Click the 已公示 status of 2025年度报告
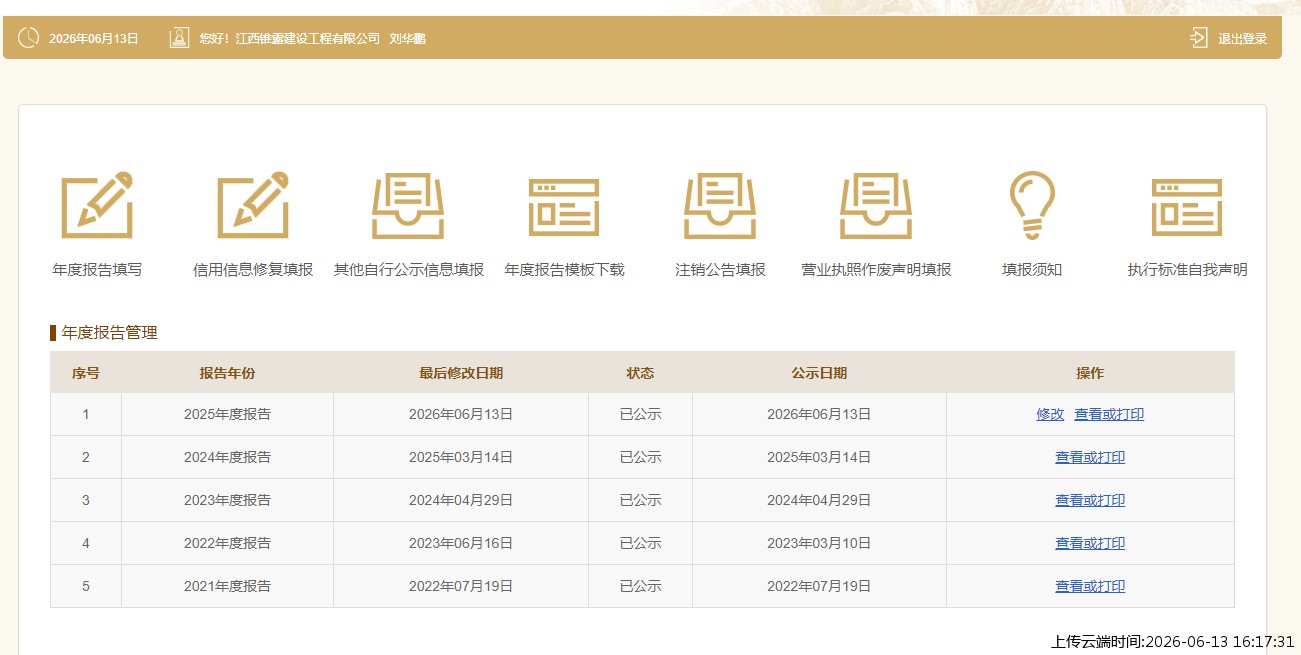Image resolution: width=1301 pixels, height=655 pixels. [640, 414]
